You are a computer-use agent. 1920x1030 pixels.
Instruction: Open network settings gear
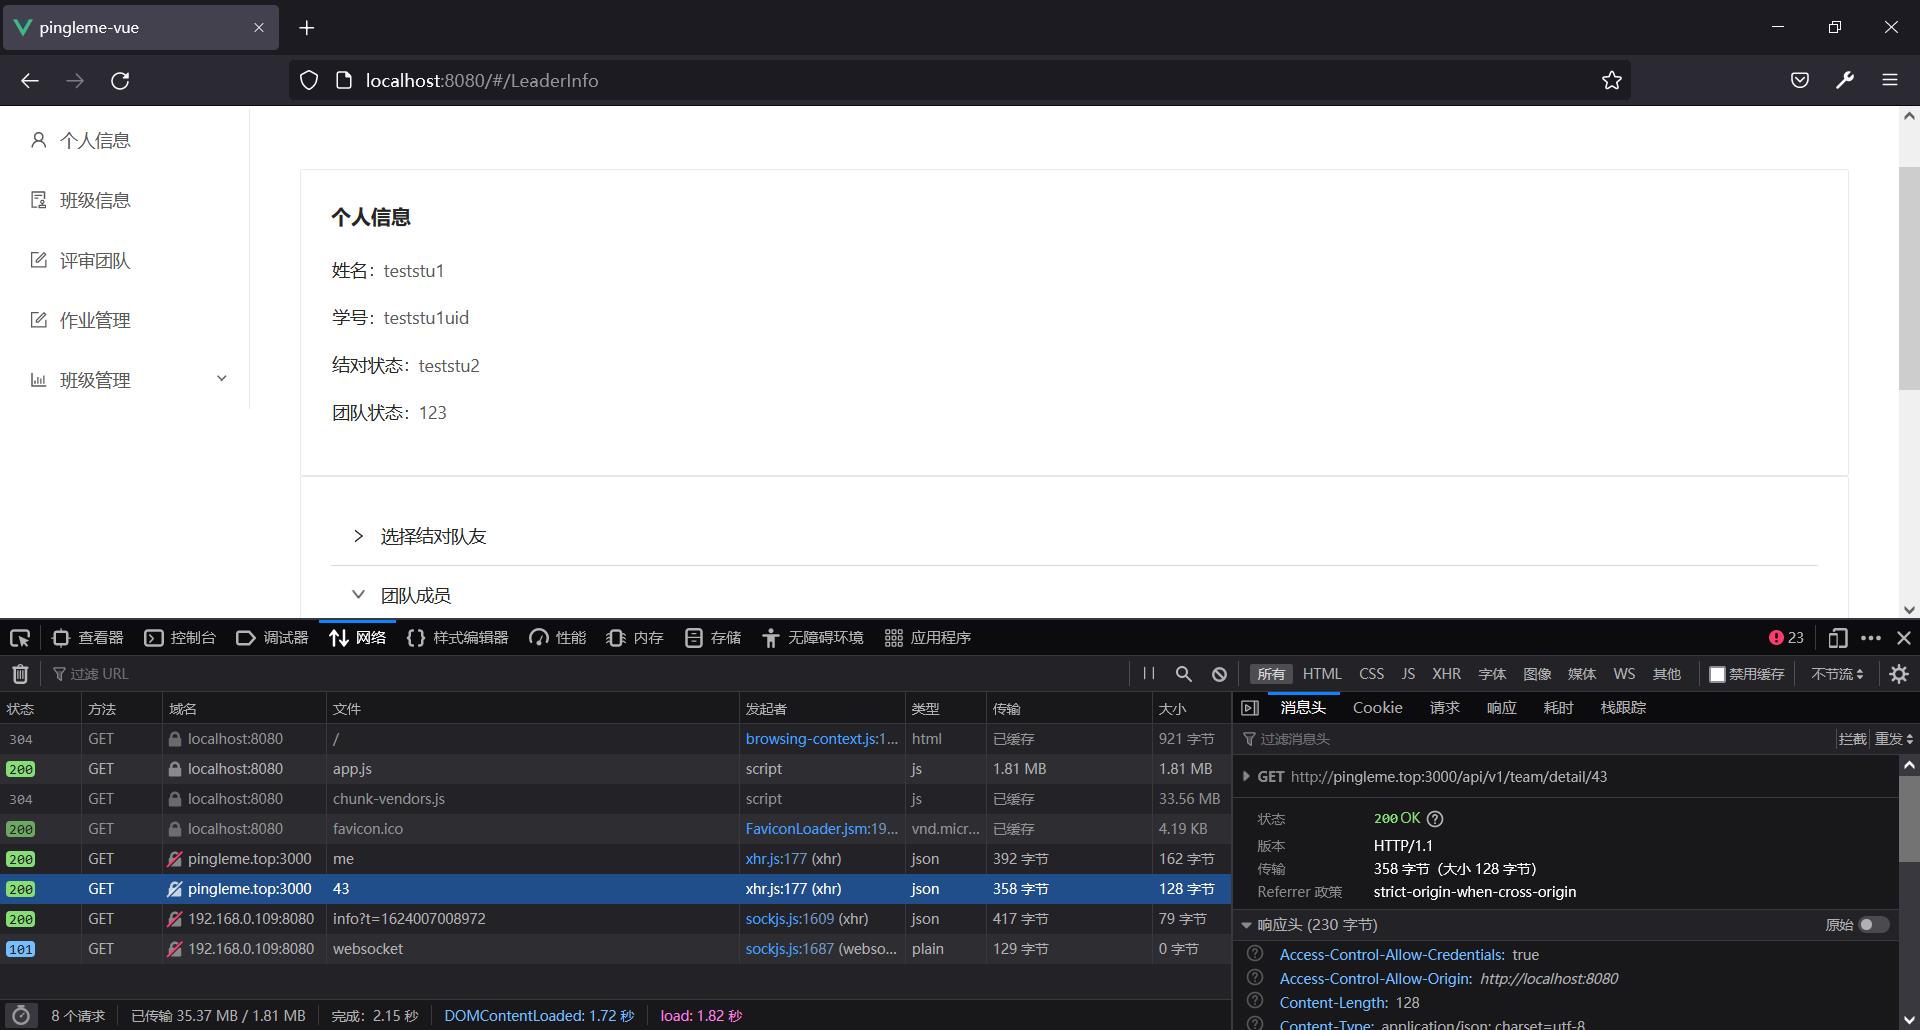[1899, 674]
